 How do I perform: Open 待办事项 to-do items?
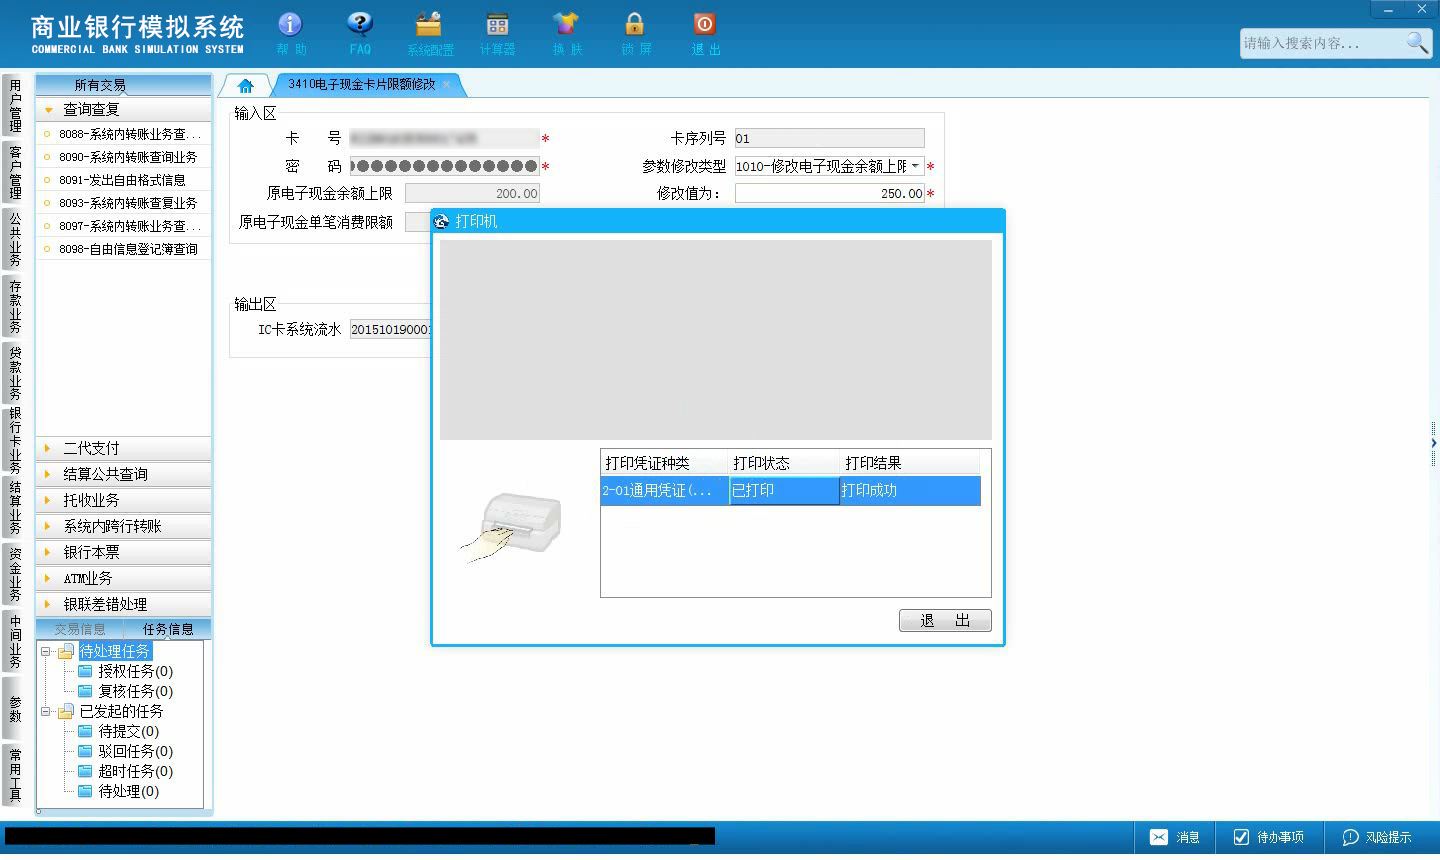1268,837
